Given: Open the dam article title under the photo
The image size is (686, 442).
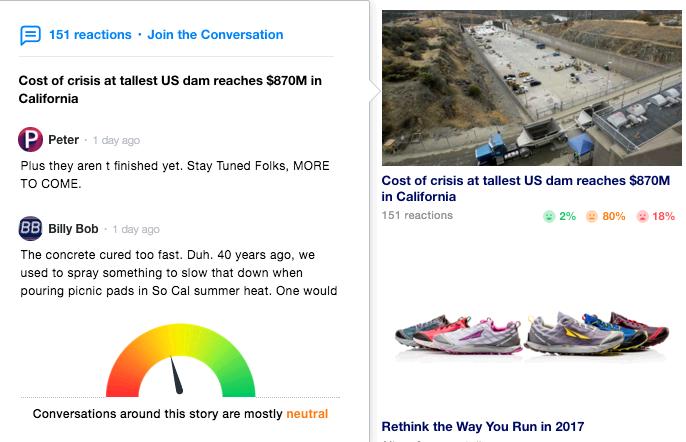Looking at the screenshot, I should coord(525,189).
